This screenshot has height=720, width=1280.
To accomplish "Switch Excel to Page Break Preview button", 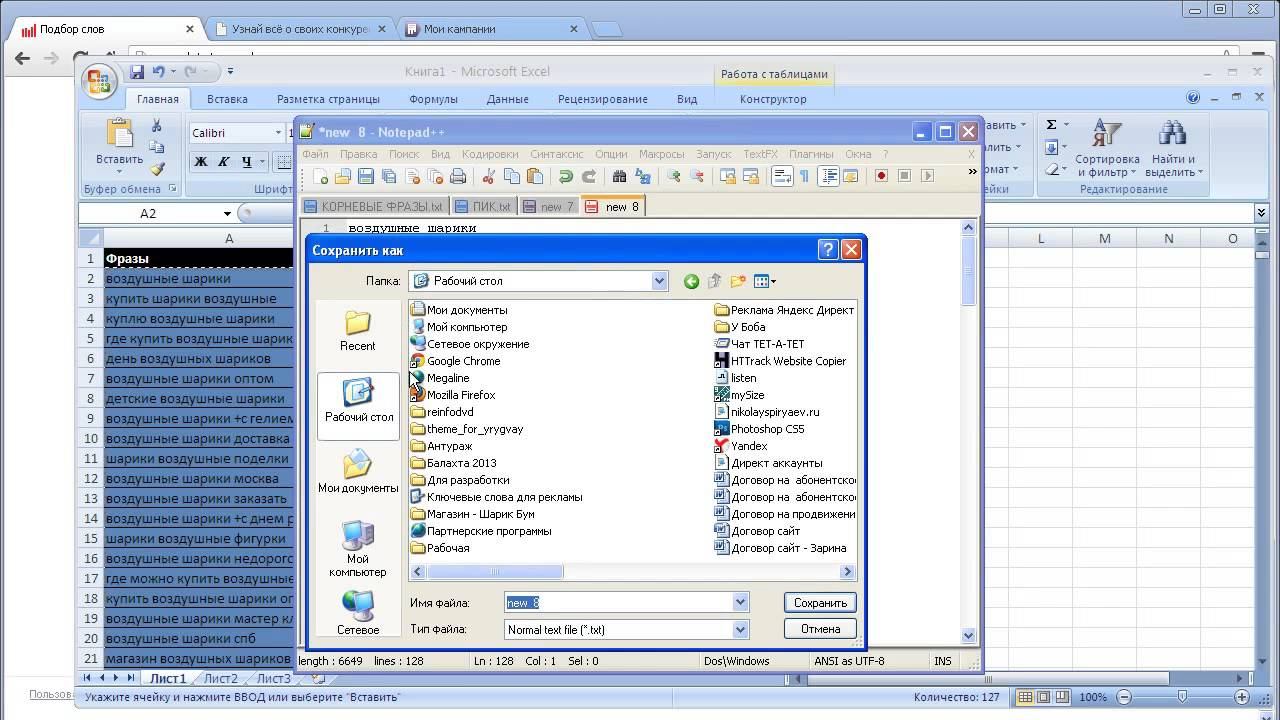I will [1062, 697].
